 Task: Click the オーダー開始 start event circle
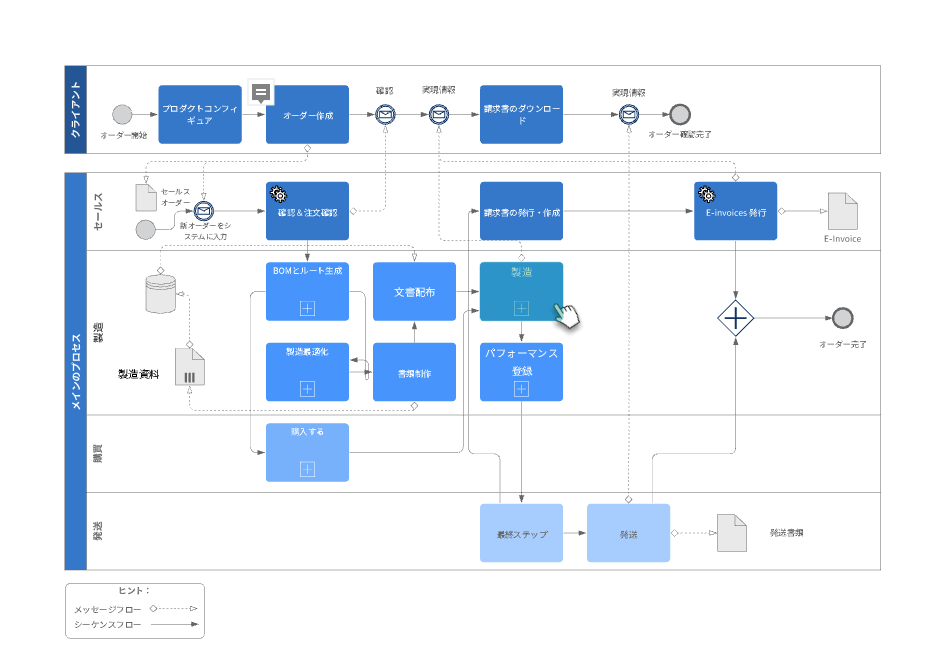tap(121, 113)
